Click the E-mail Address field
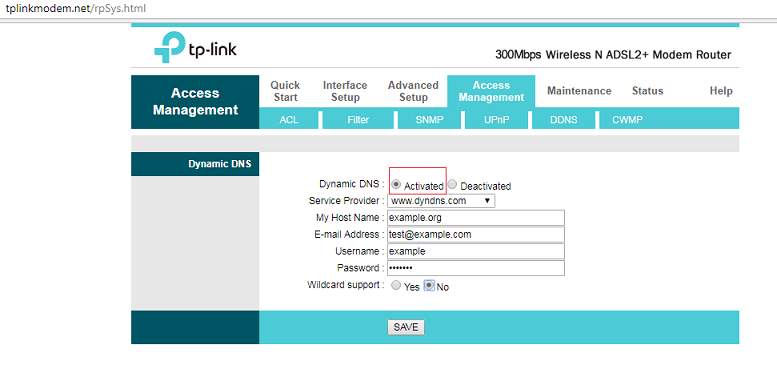The image size is (777, 385). click(476, 234)
